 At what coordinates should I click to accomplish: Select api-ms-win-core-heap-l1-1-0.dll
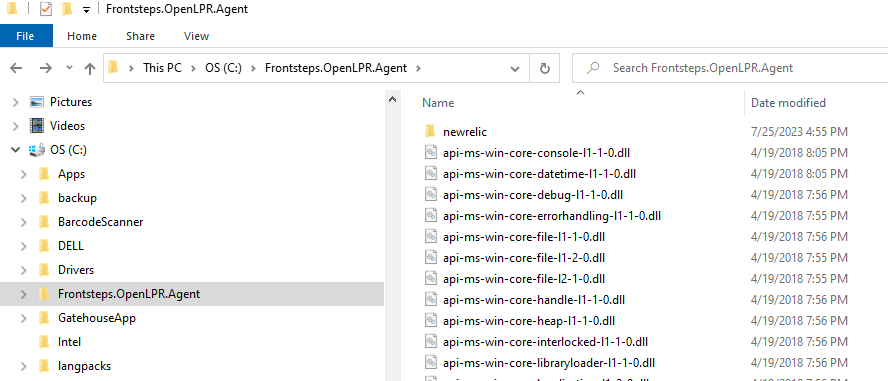click(x=529, y=320)
